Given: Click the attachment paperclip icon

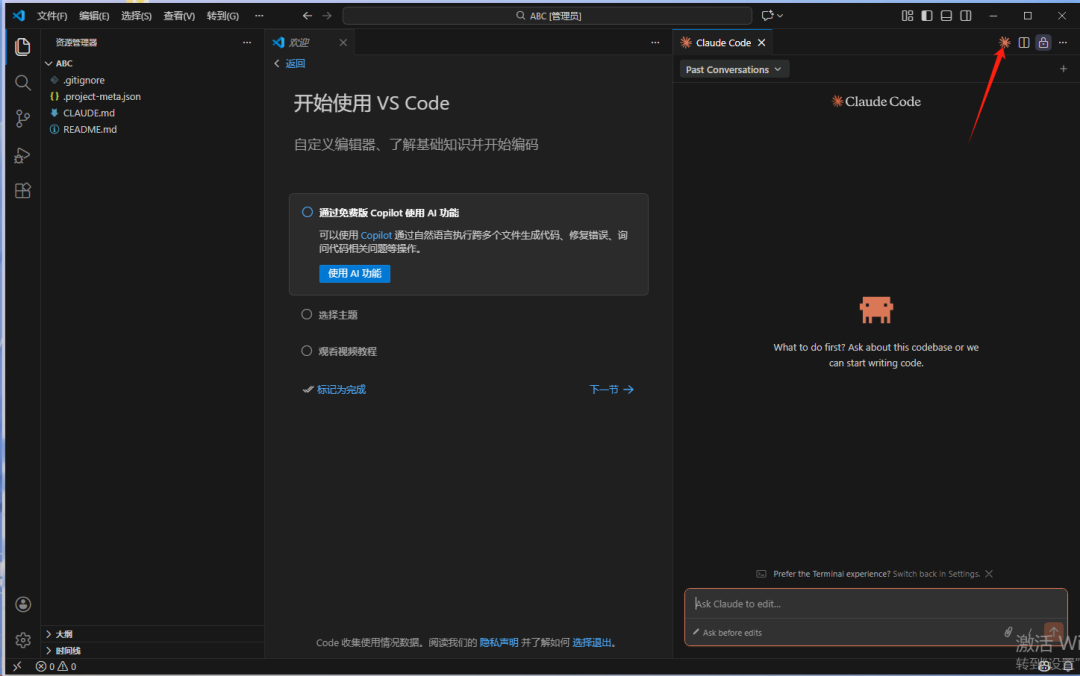Looking at the screenshot, I should [x=1008, y=632].
